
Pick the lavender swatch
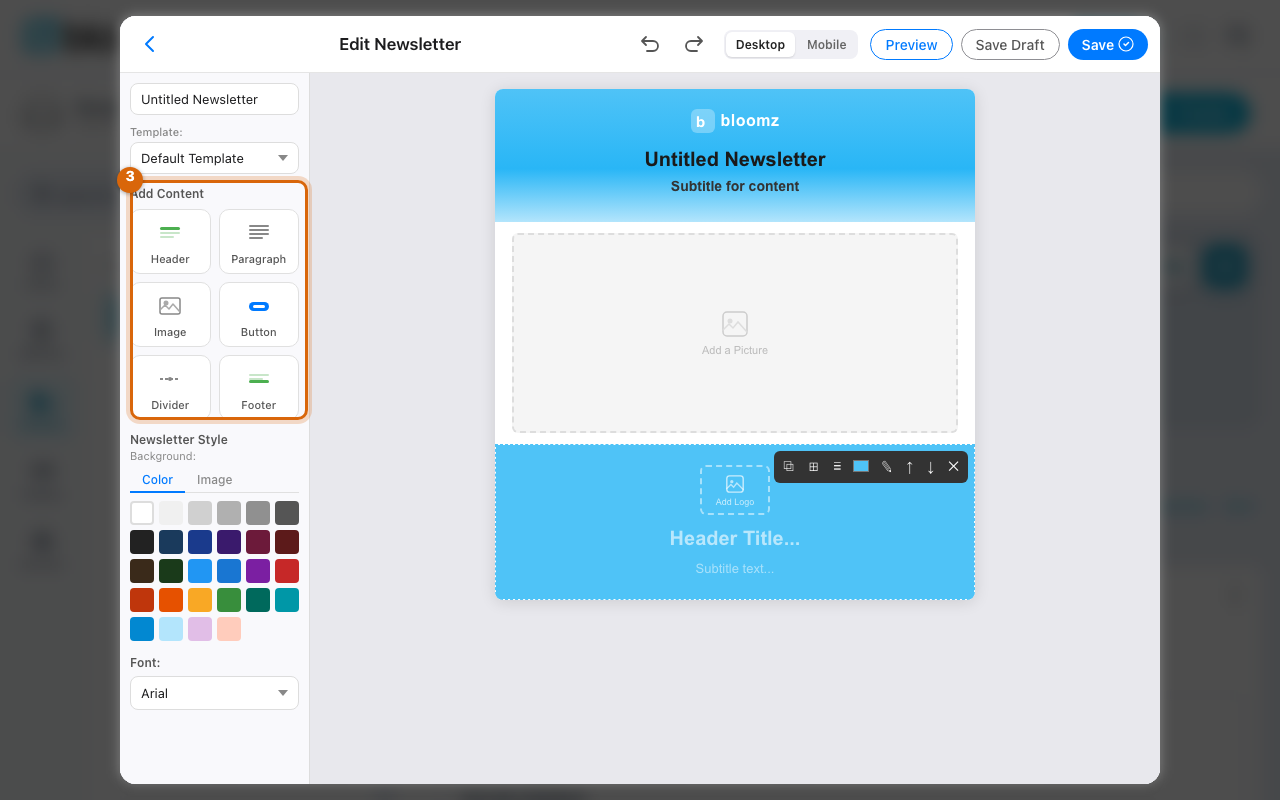pyautogui.click(x=200, y=629)
